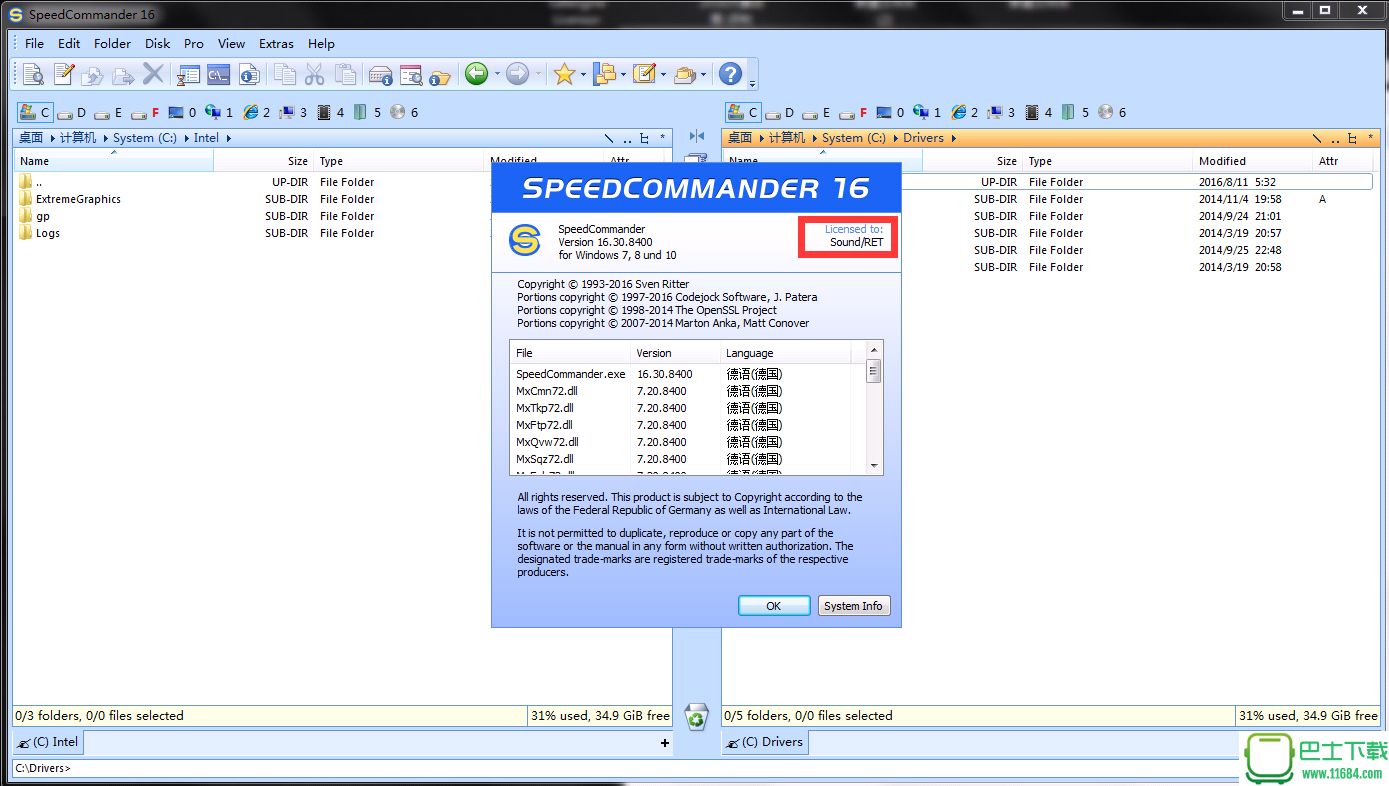The width and height of the screenshot is (1389, 786).
Task: Open desktop item 0 in right drive bar
Action: tap(890, 113)
